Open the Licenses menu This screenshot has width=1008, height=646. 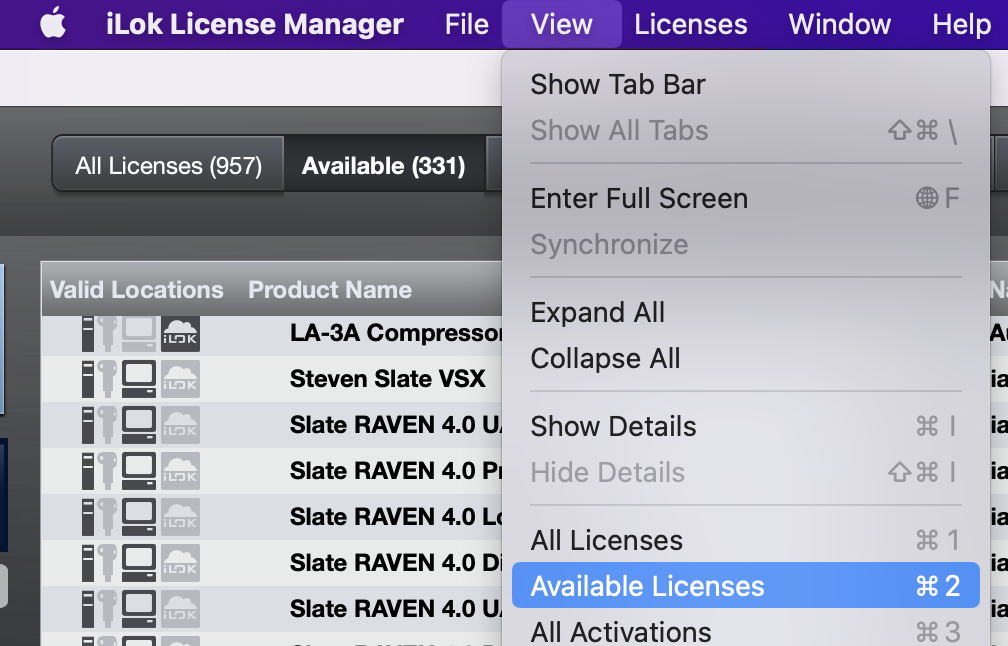690,24
